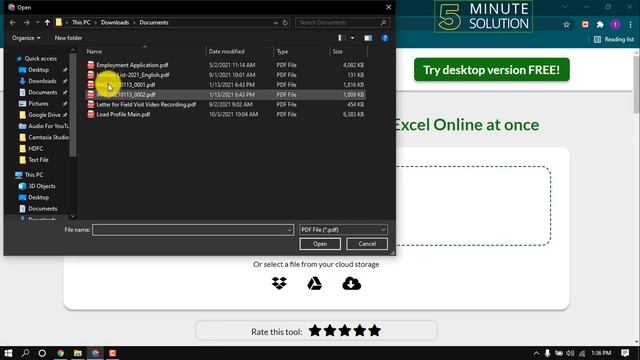Expand the File name history dropdown
The width and height of the screenshot is (640, 360).
(x=289, y=230)
